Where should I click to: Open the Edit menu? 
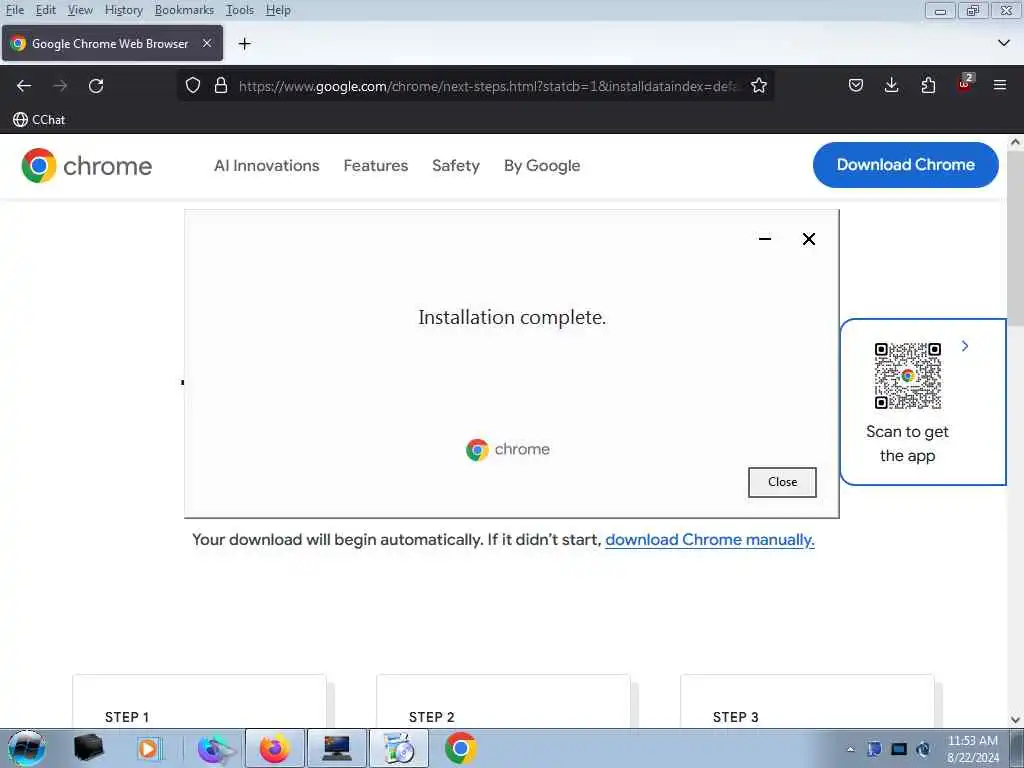click(x=46, y=10)
